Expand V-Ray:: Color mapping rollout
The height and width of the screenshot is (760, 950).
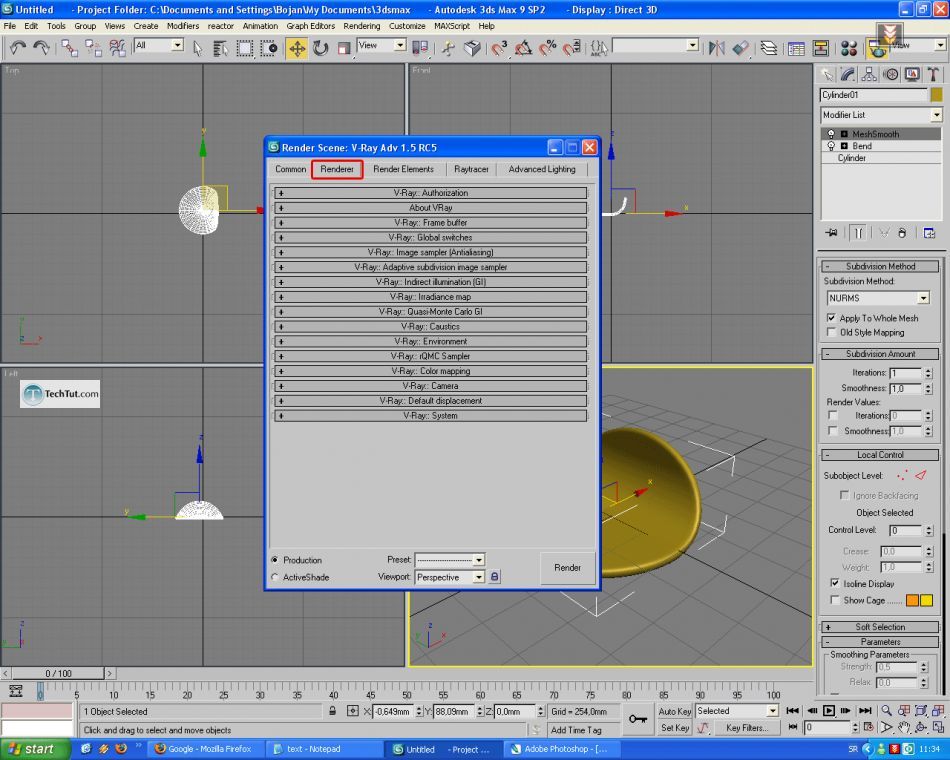click(430, 371)
